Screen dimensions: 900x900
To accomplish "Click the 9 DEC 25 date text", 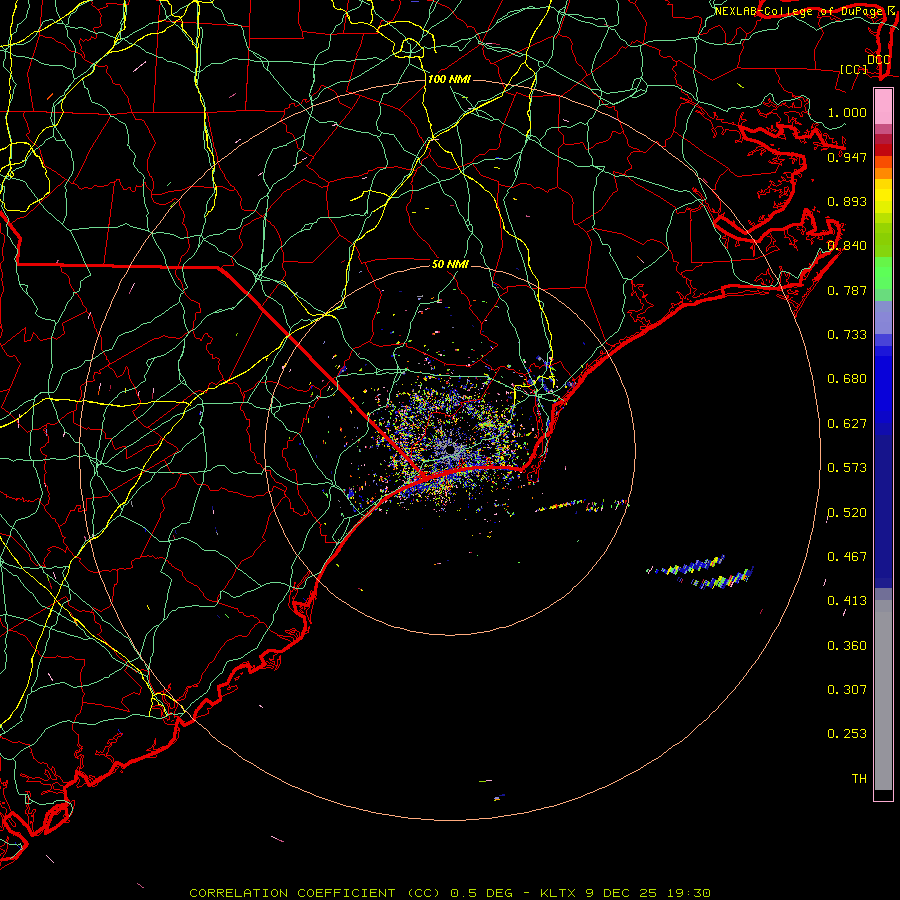I will point(621,893).
